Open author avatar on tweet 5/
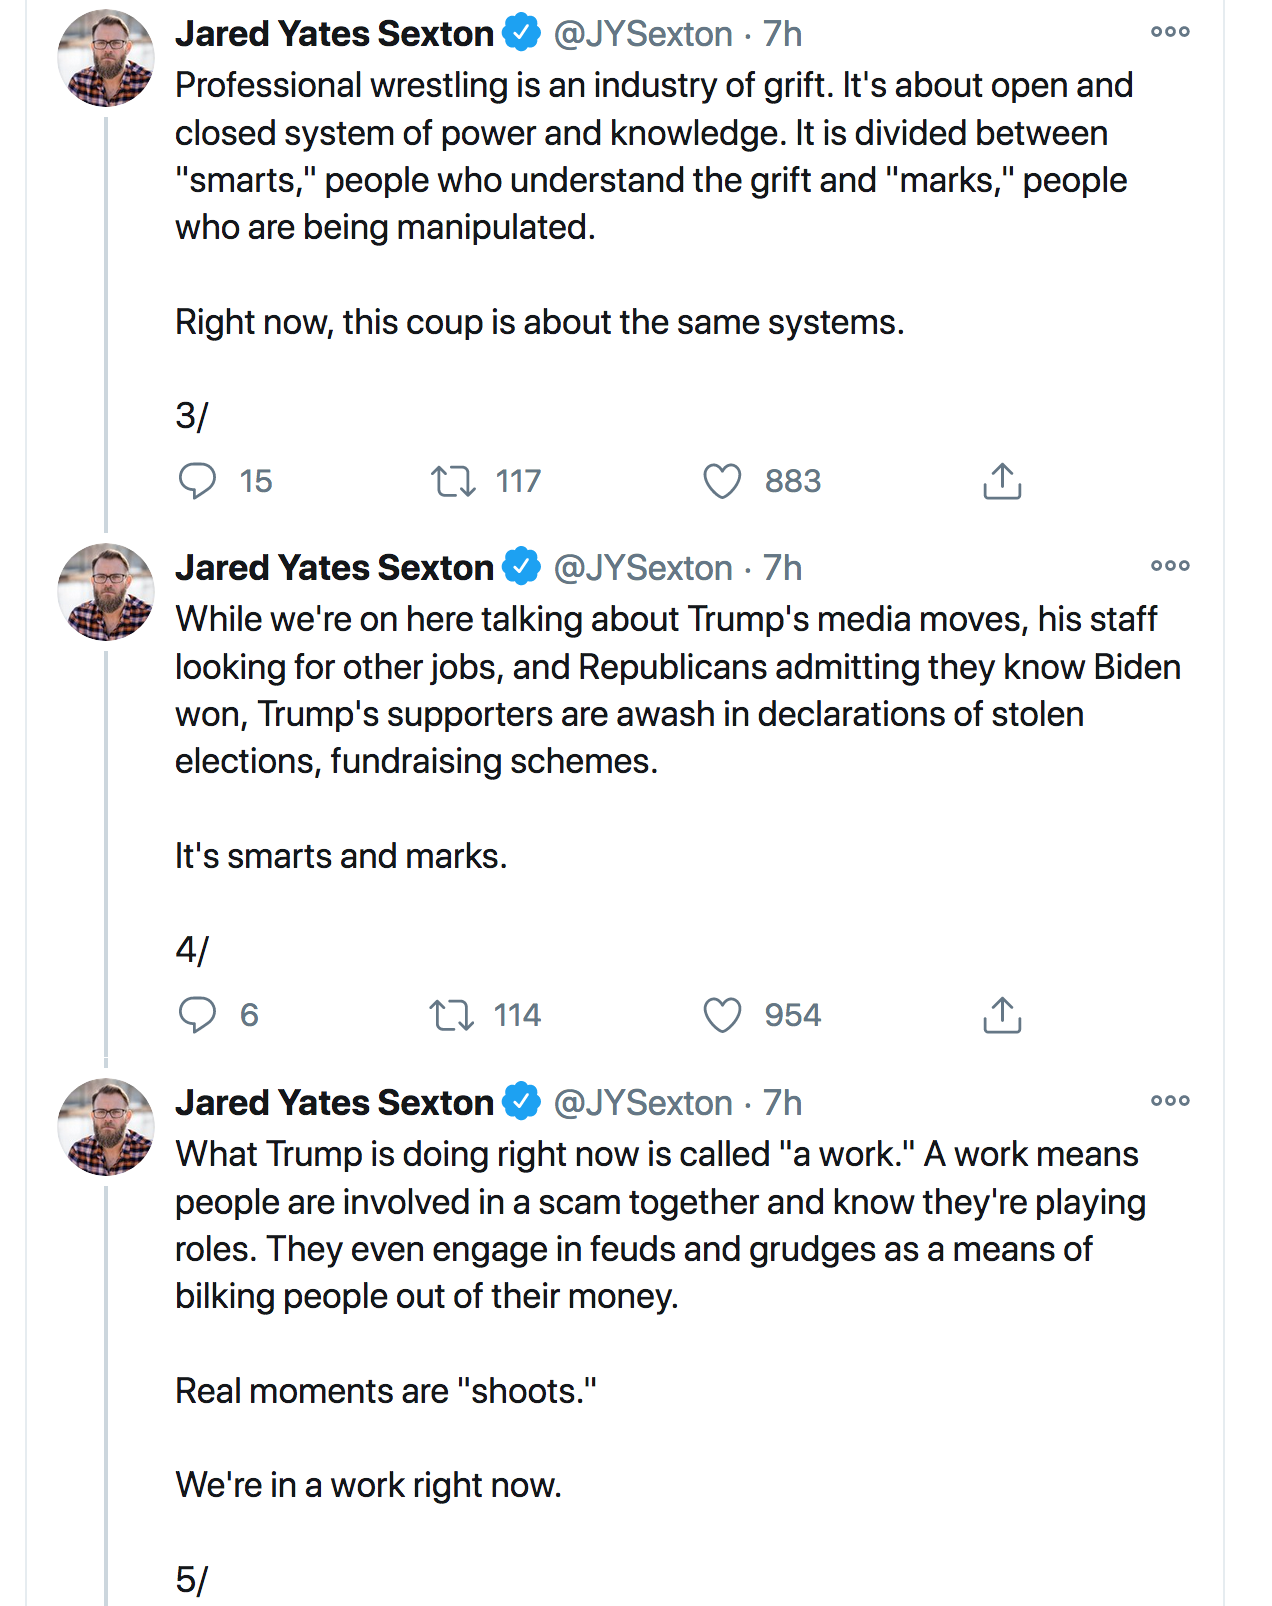The width and height of the screenshot is (1272, 1606). pyautogui.click(x=106, y=1127)
